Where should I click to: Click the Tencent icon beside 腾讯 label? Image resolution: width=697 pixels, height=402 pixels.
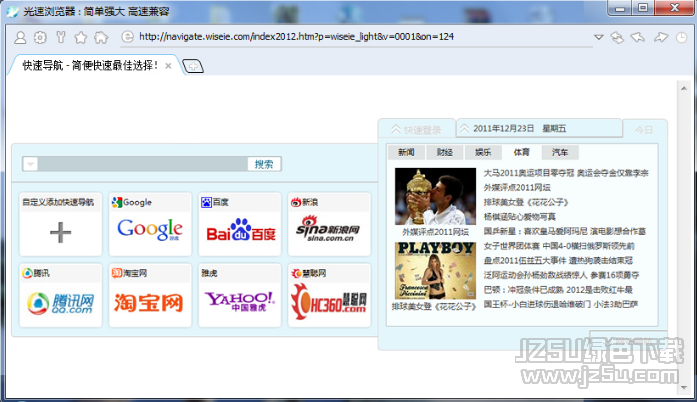27,273
